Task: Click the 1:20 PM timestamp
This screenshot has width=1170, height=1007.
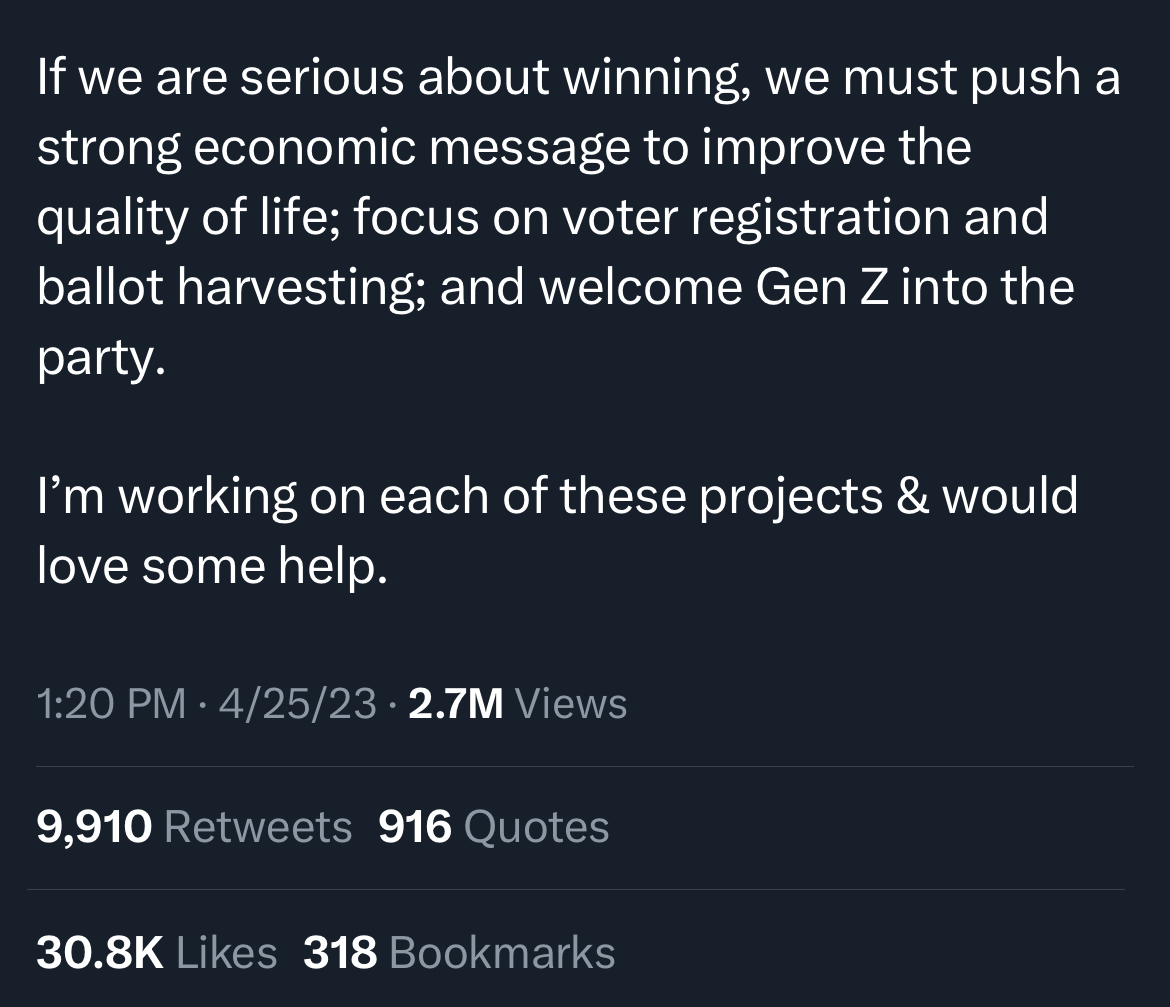Action: 111,704
